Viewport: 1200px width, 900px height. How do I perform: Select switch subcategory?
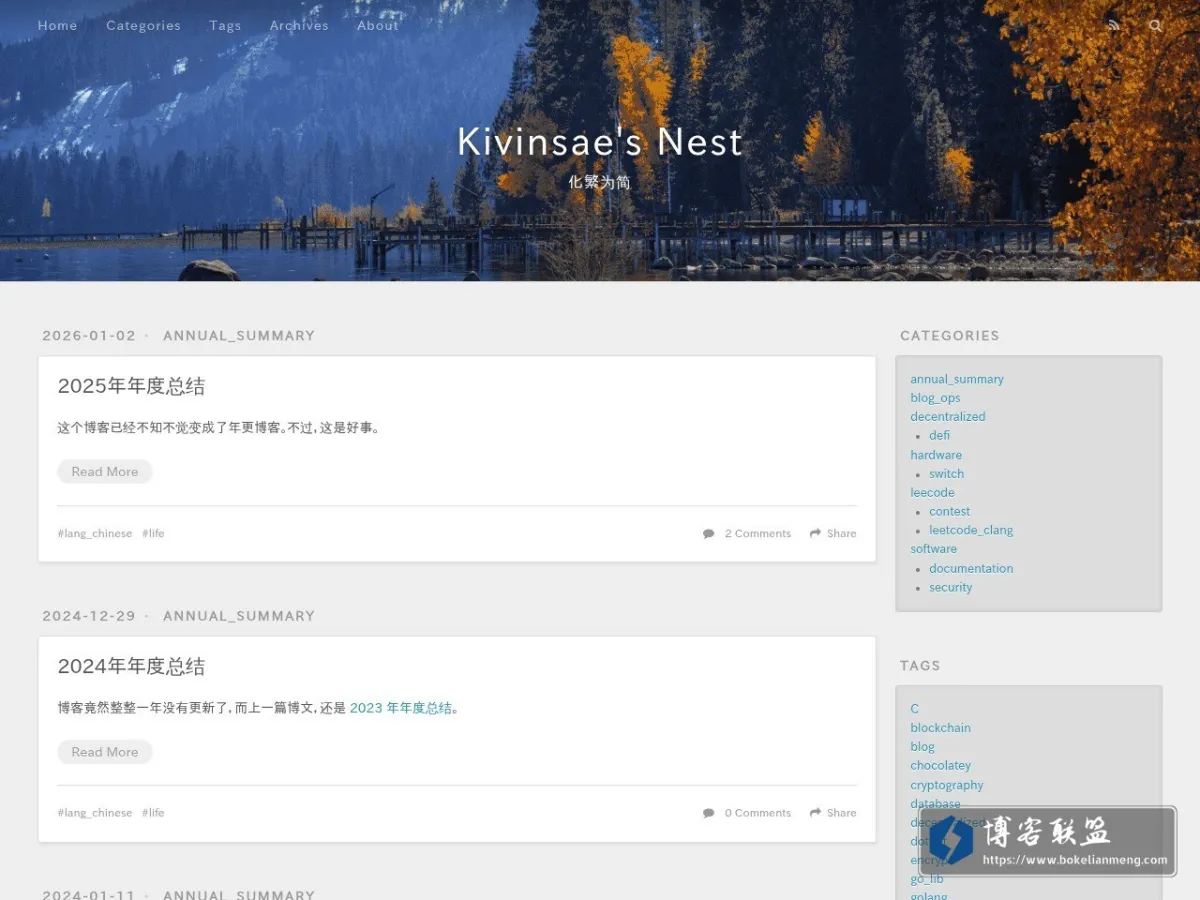[x=946, y=474]
